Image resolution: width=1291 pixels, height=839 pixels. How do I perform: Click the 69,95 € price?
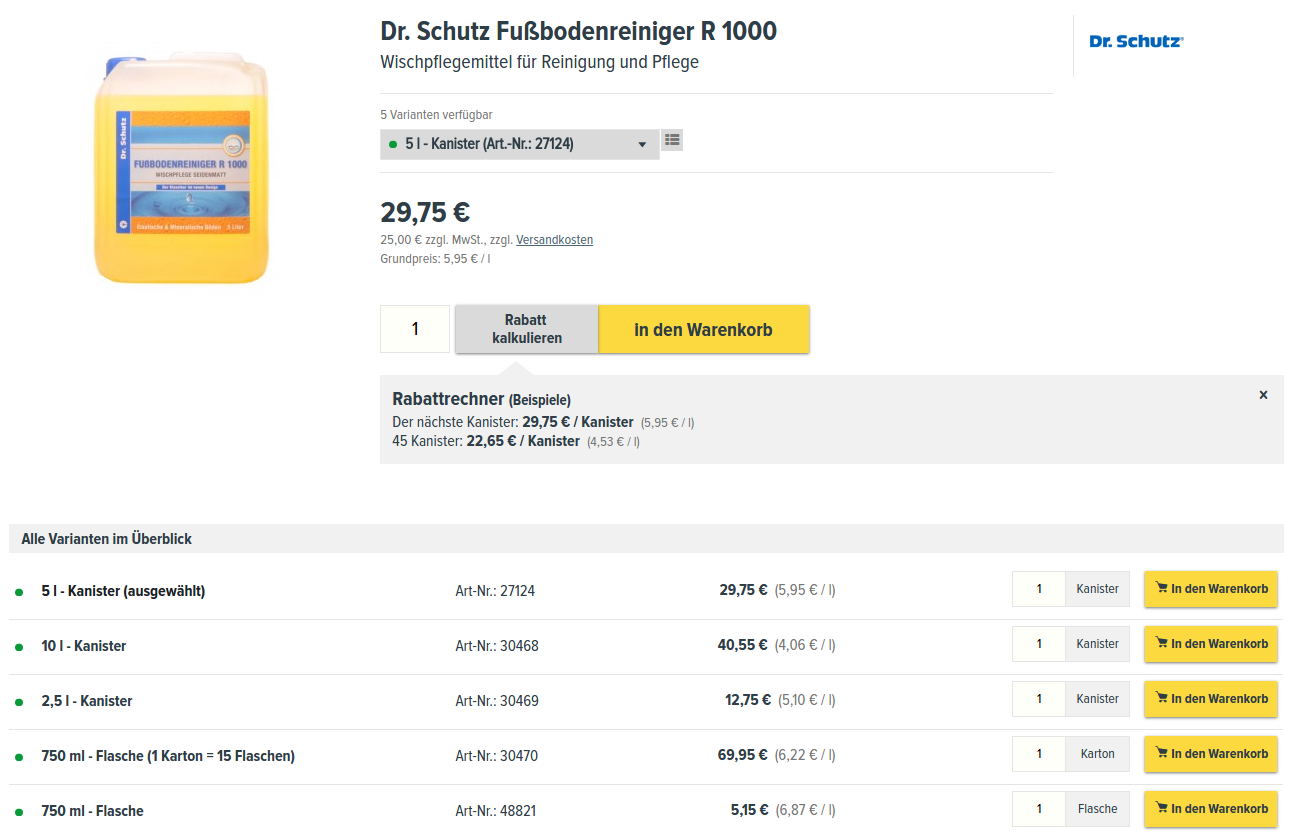pos(742,755)
